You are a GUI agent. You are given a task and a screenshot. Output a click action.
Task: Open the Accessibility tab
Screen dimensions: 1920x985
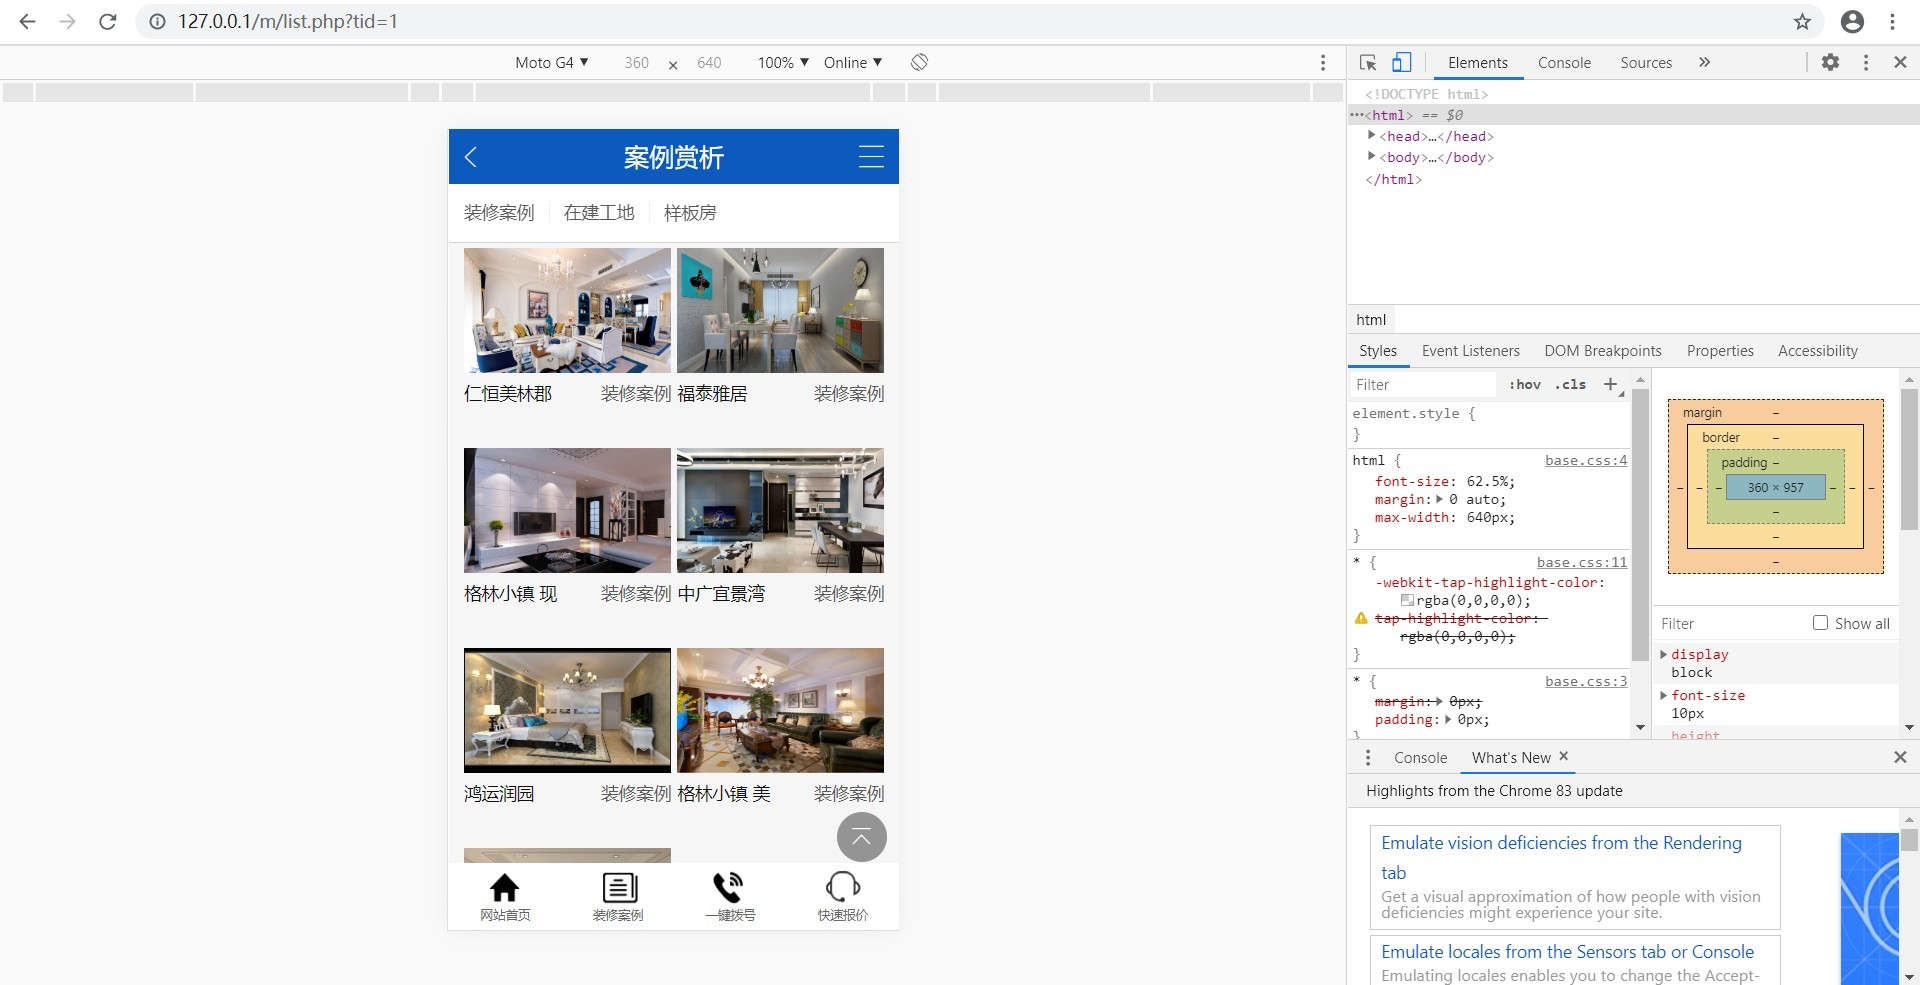1818,351
